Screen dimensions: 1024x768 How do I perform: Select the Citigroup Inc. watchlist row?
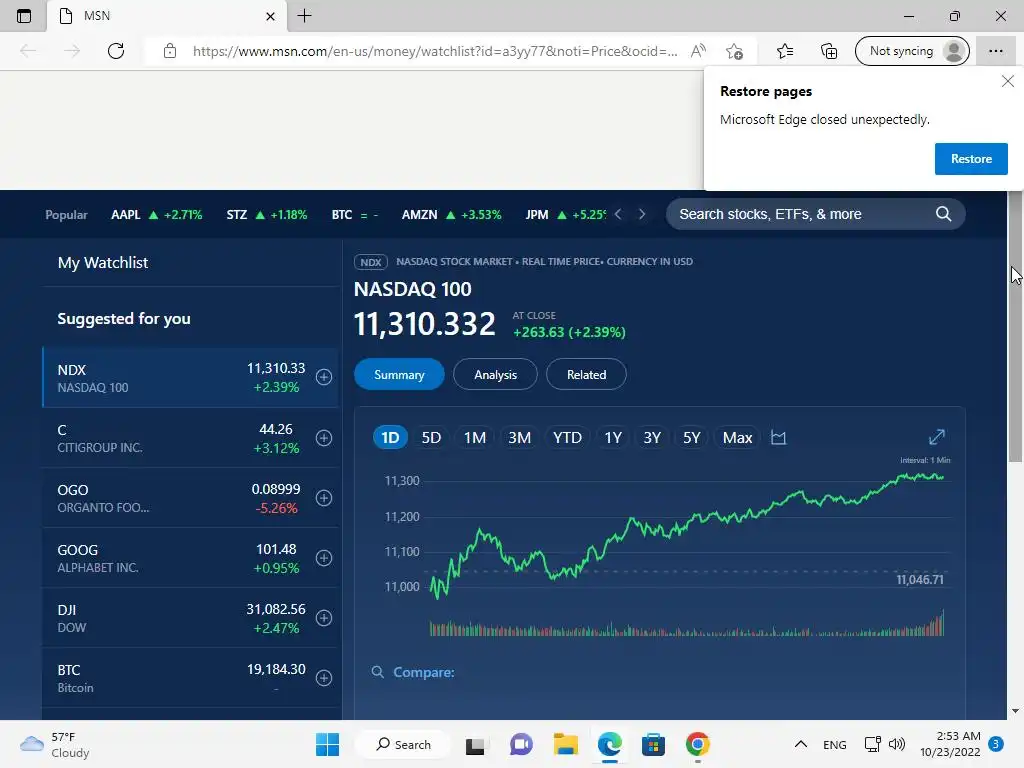pyautogui.click(x=191, y=438)
